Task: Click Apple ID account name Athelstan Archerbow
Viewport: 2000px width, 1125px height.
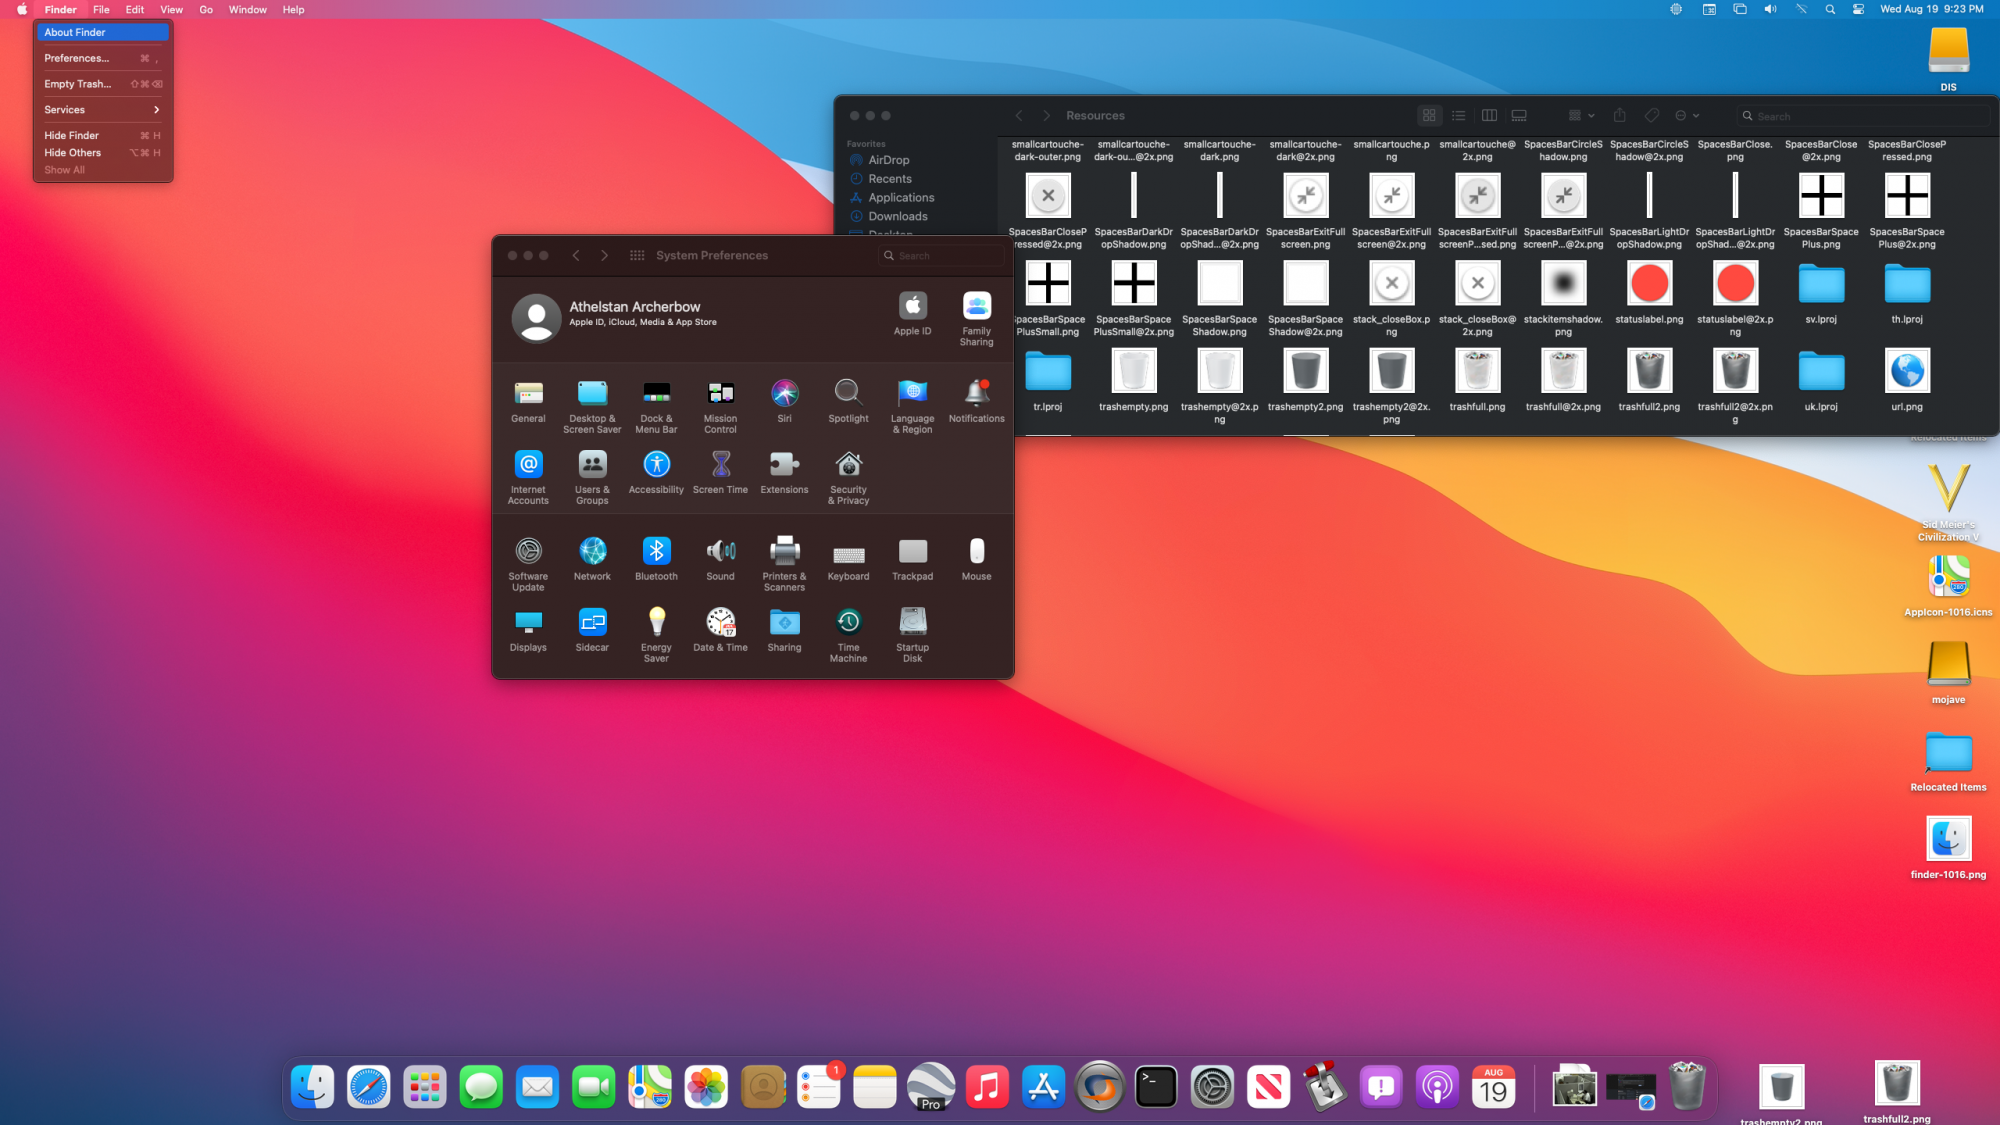Action: [x=634, y=307]
